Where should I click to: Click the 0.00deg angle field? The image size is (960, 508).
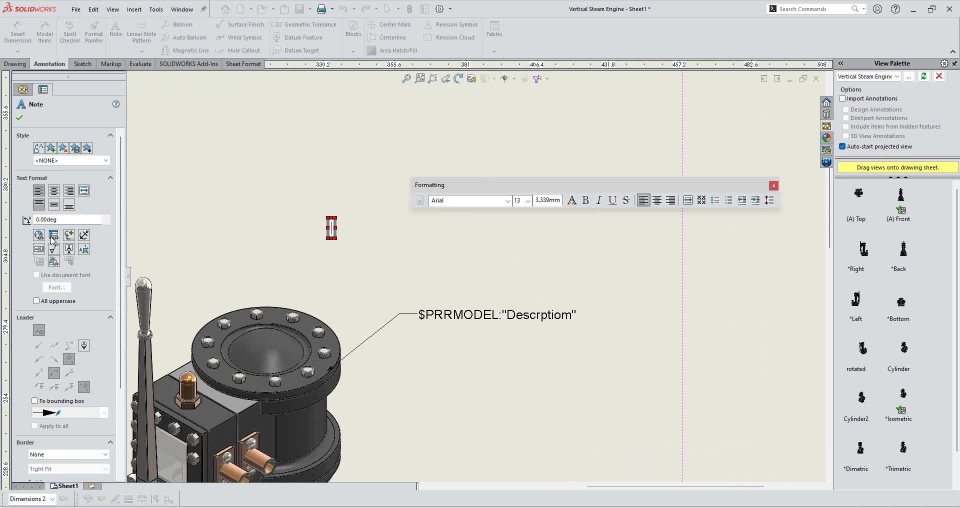tap(72, 219)
